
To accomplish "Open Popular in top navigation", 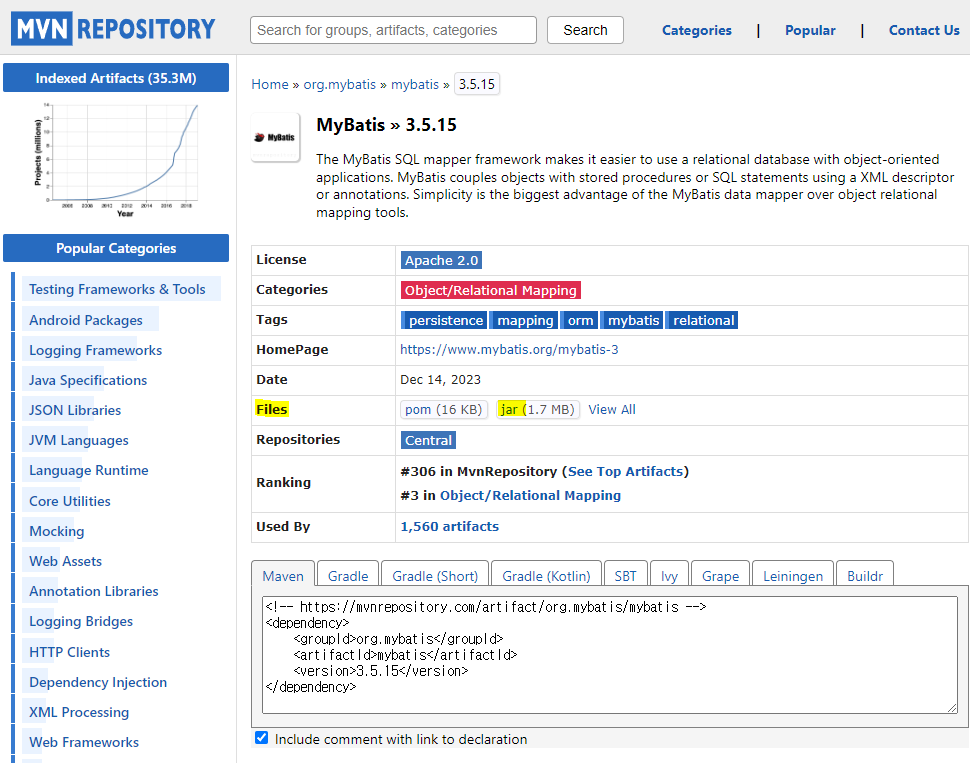I will tap(810, 30).
